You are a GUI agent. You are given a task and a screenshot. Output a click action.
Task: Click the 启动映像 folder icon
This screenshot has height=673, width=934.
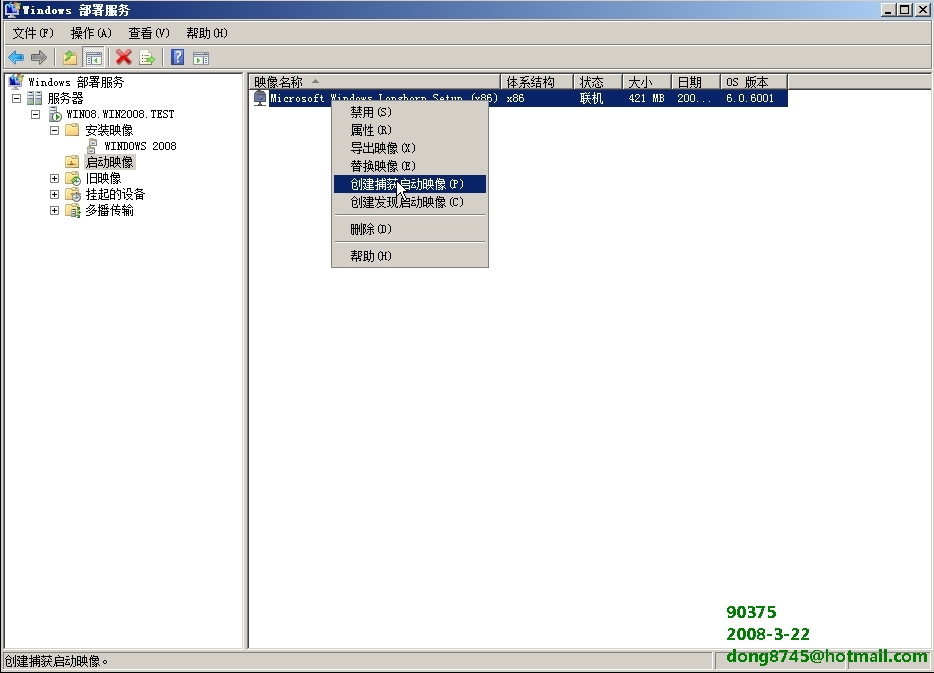[x=72, y=162]
